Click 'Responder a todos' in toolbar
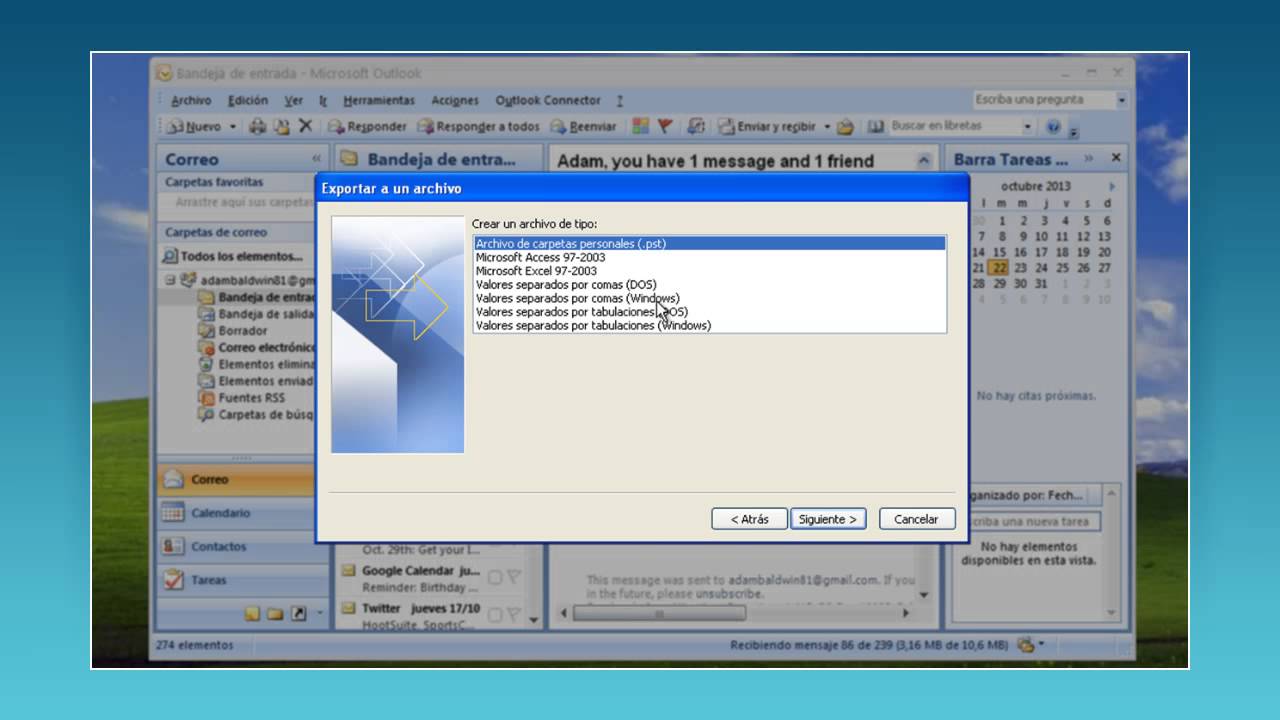Screen dimensions: 1280x720 [x=478, y=127]
